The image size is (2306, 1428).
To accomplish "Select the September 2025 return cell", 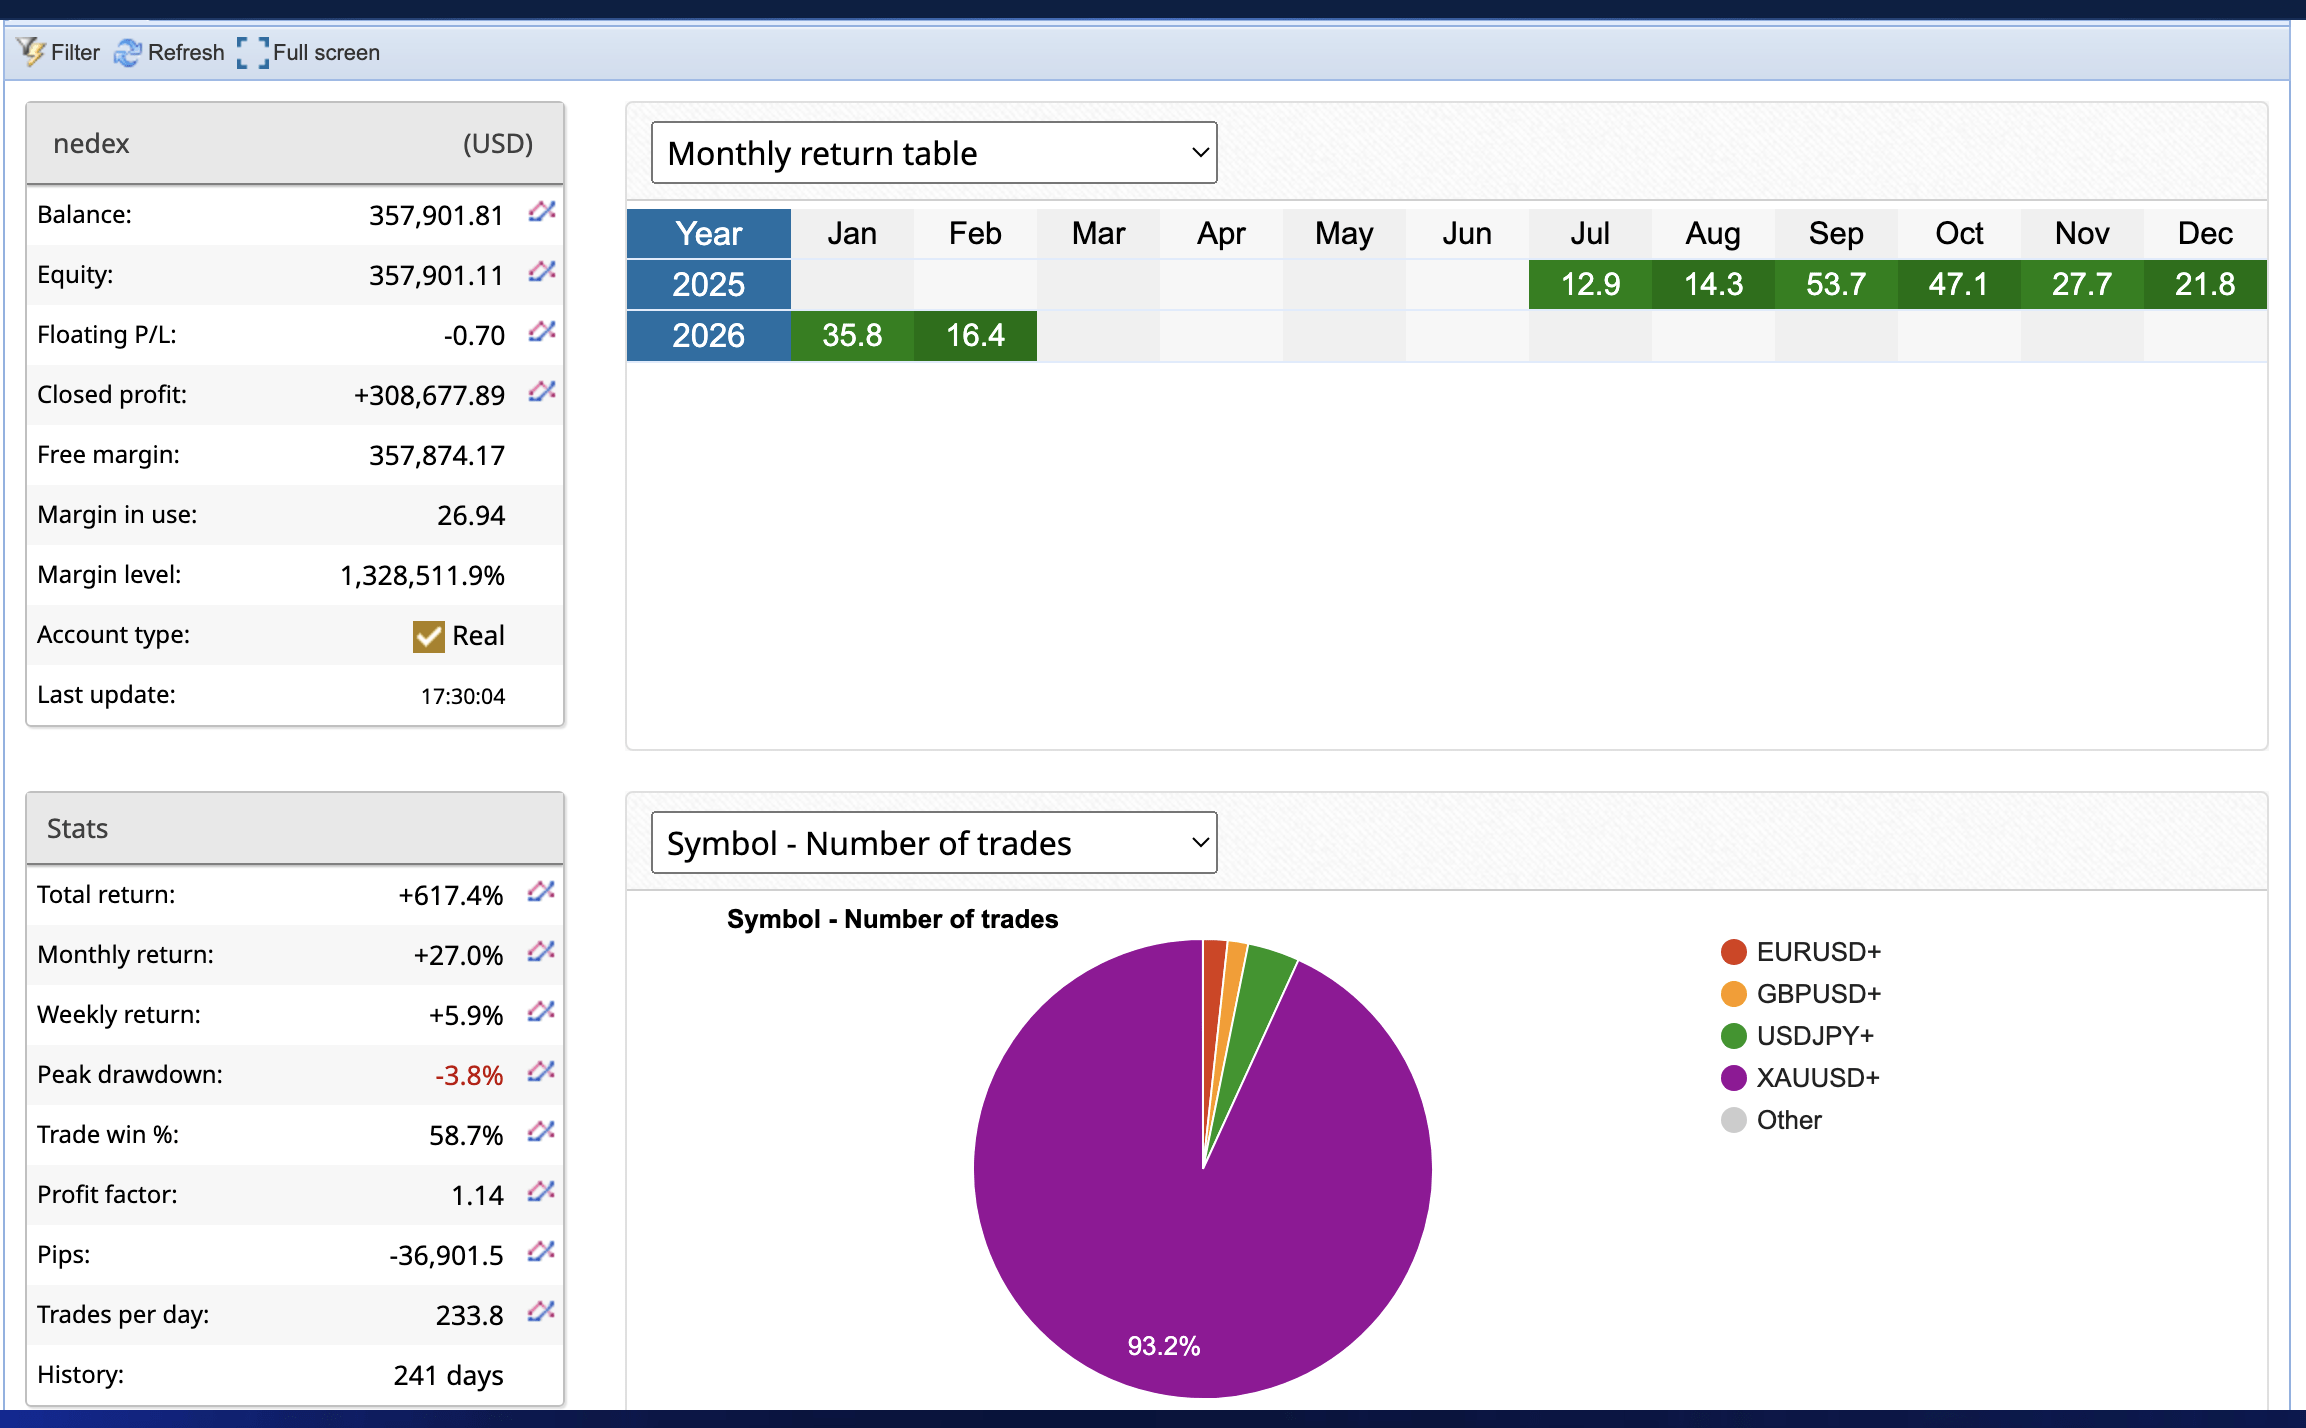I will coord(1835,284).
